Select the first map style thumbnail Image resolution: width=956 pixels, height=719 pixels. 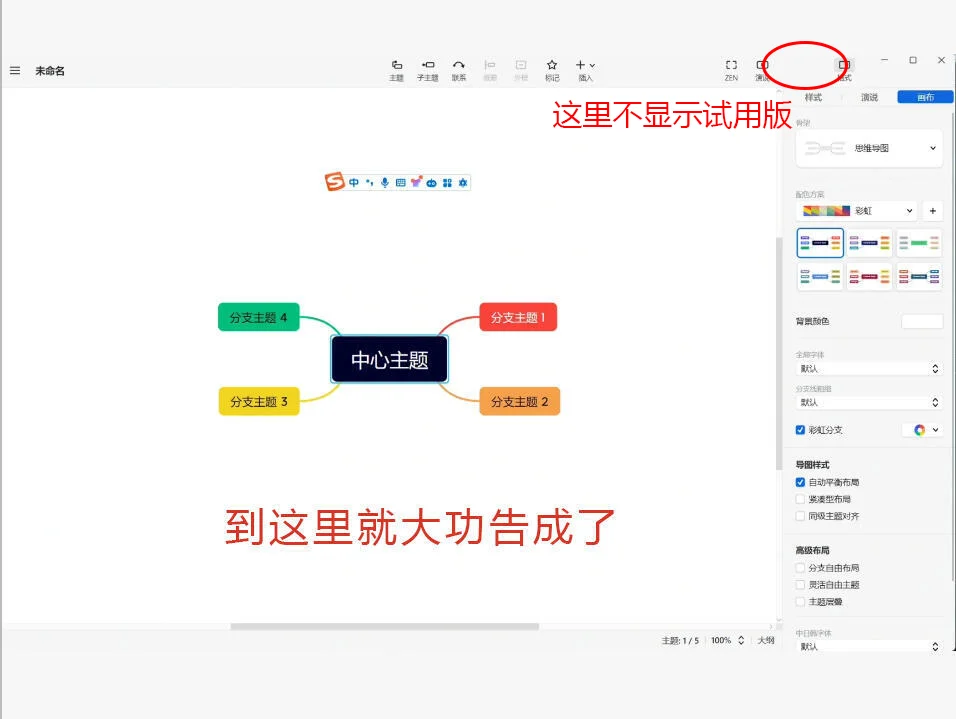(819, 243)
